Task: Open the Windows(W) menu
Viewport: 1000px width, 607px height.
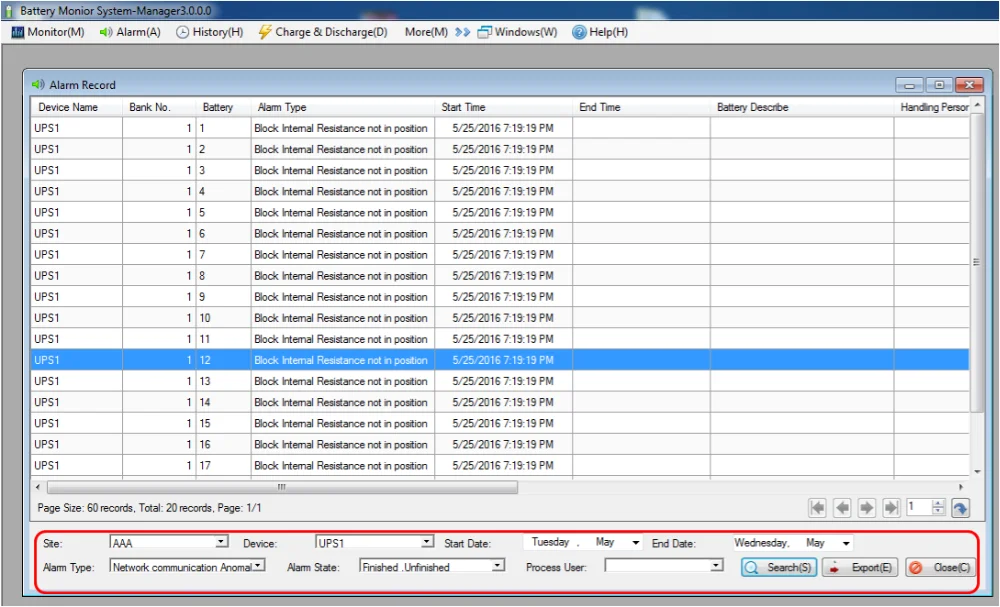Action: click(518, 32)
